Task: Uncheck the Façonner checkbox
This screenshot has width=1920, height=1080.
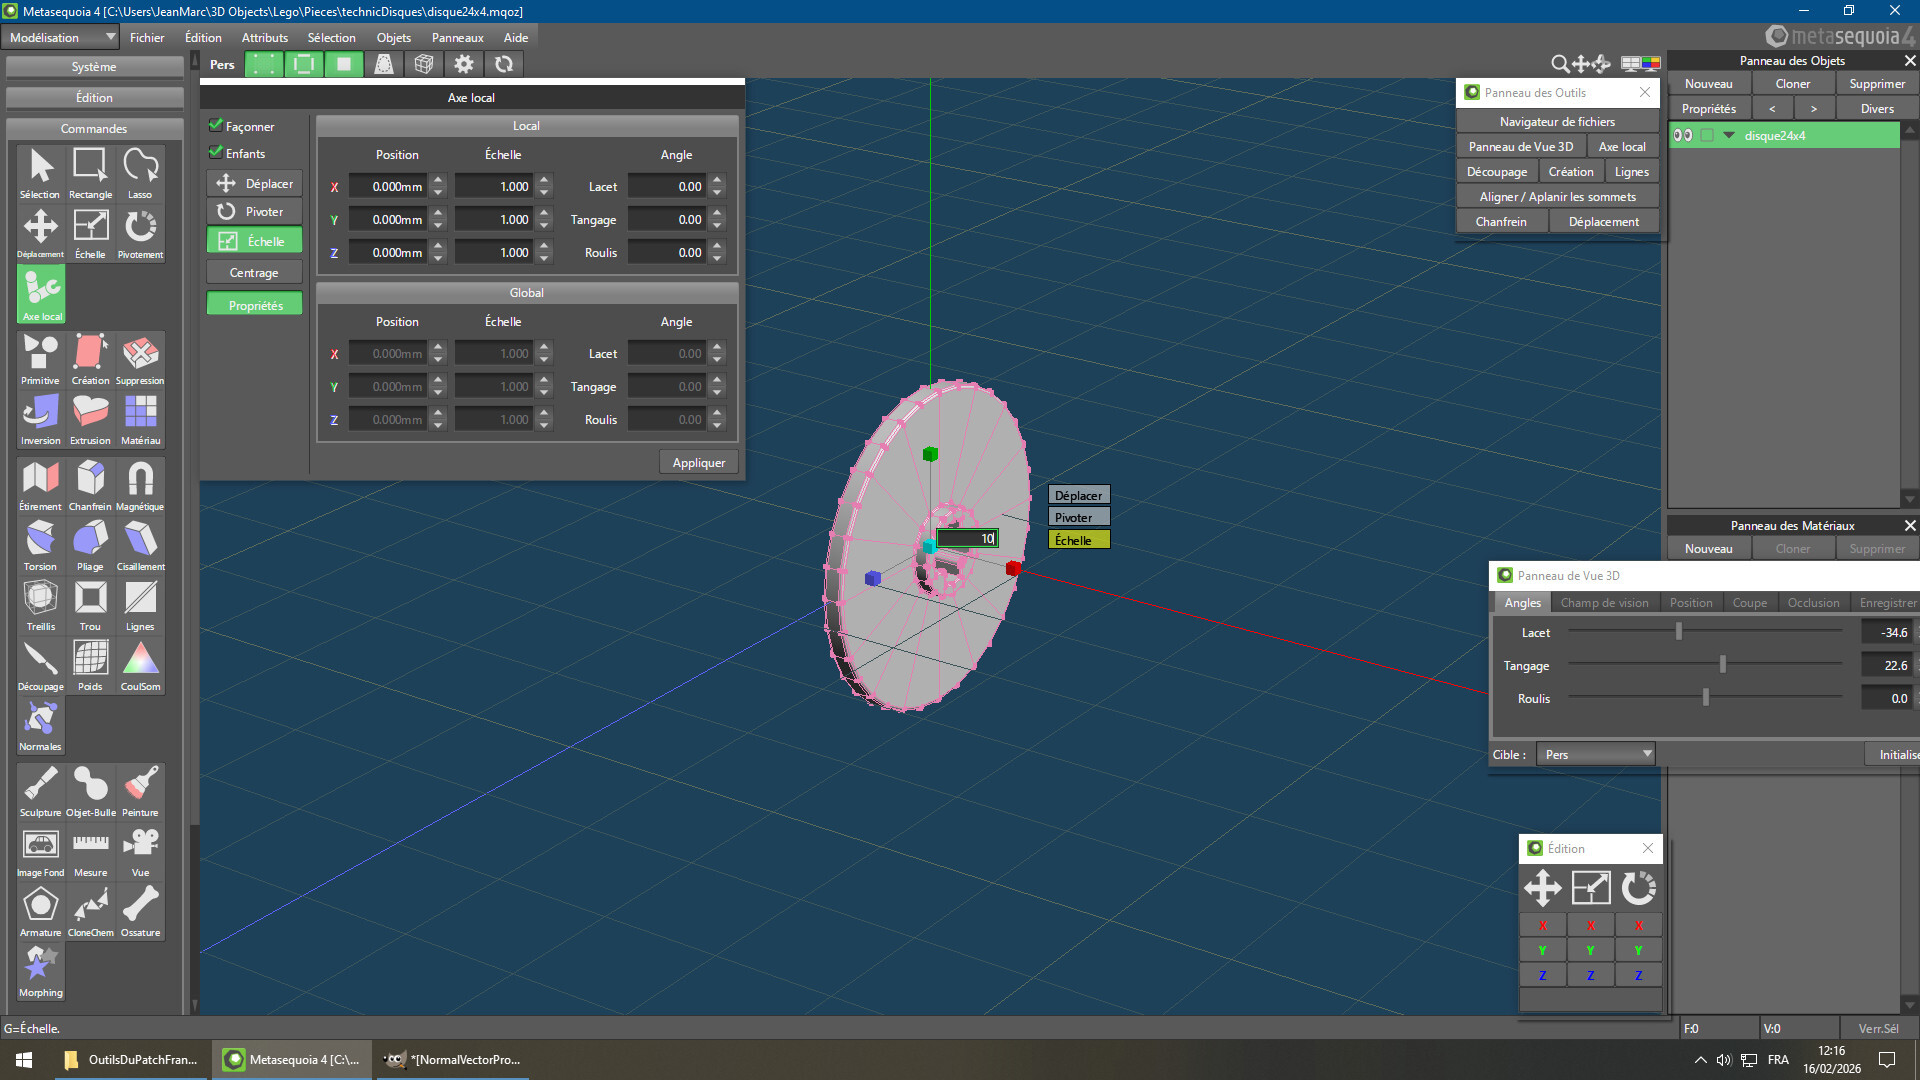Action: click(215, 126)
